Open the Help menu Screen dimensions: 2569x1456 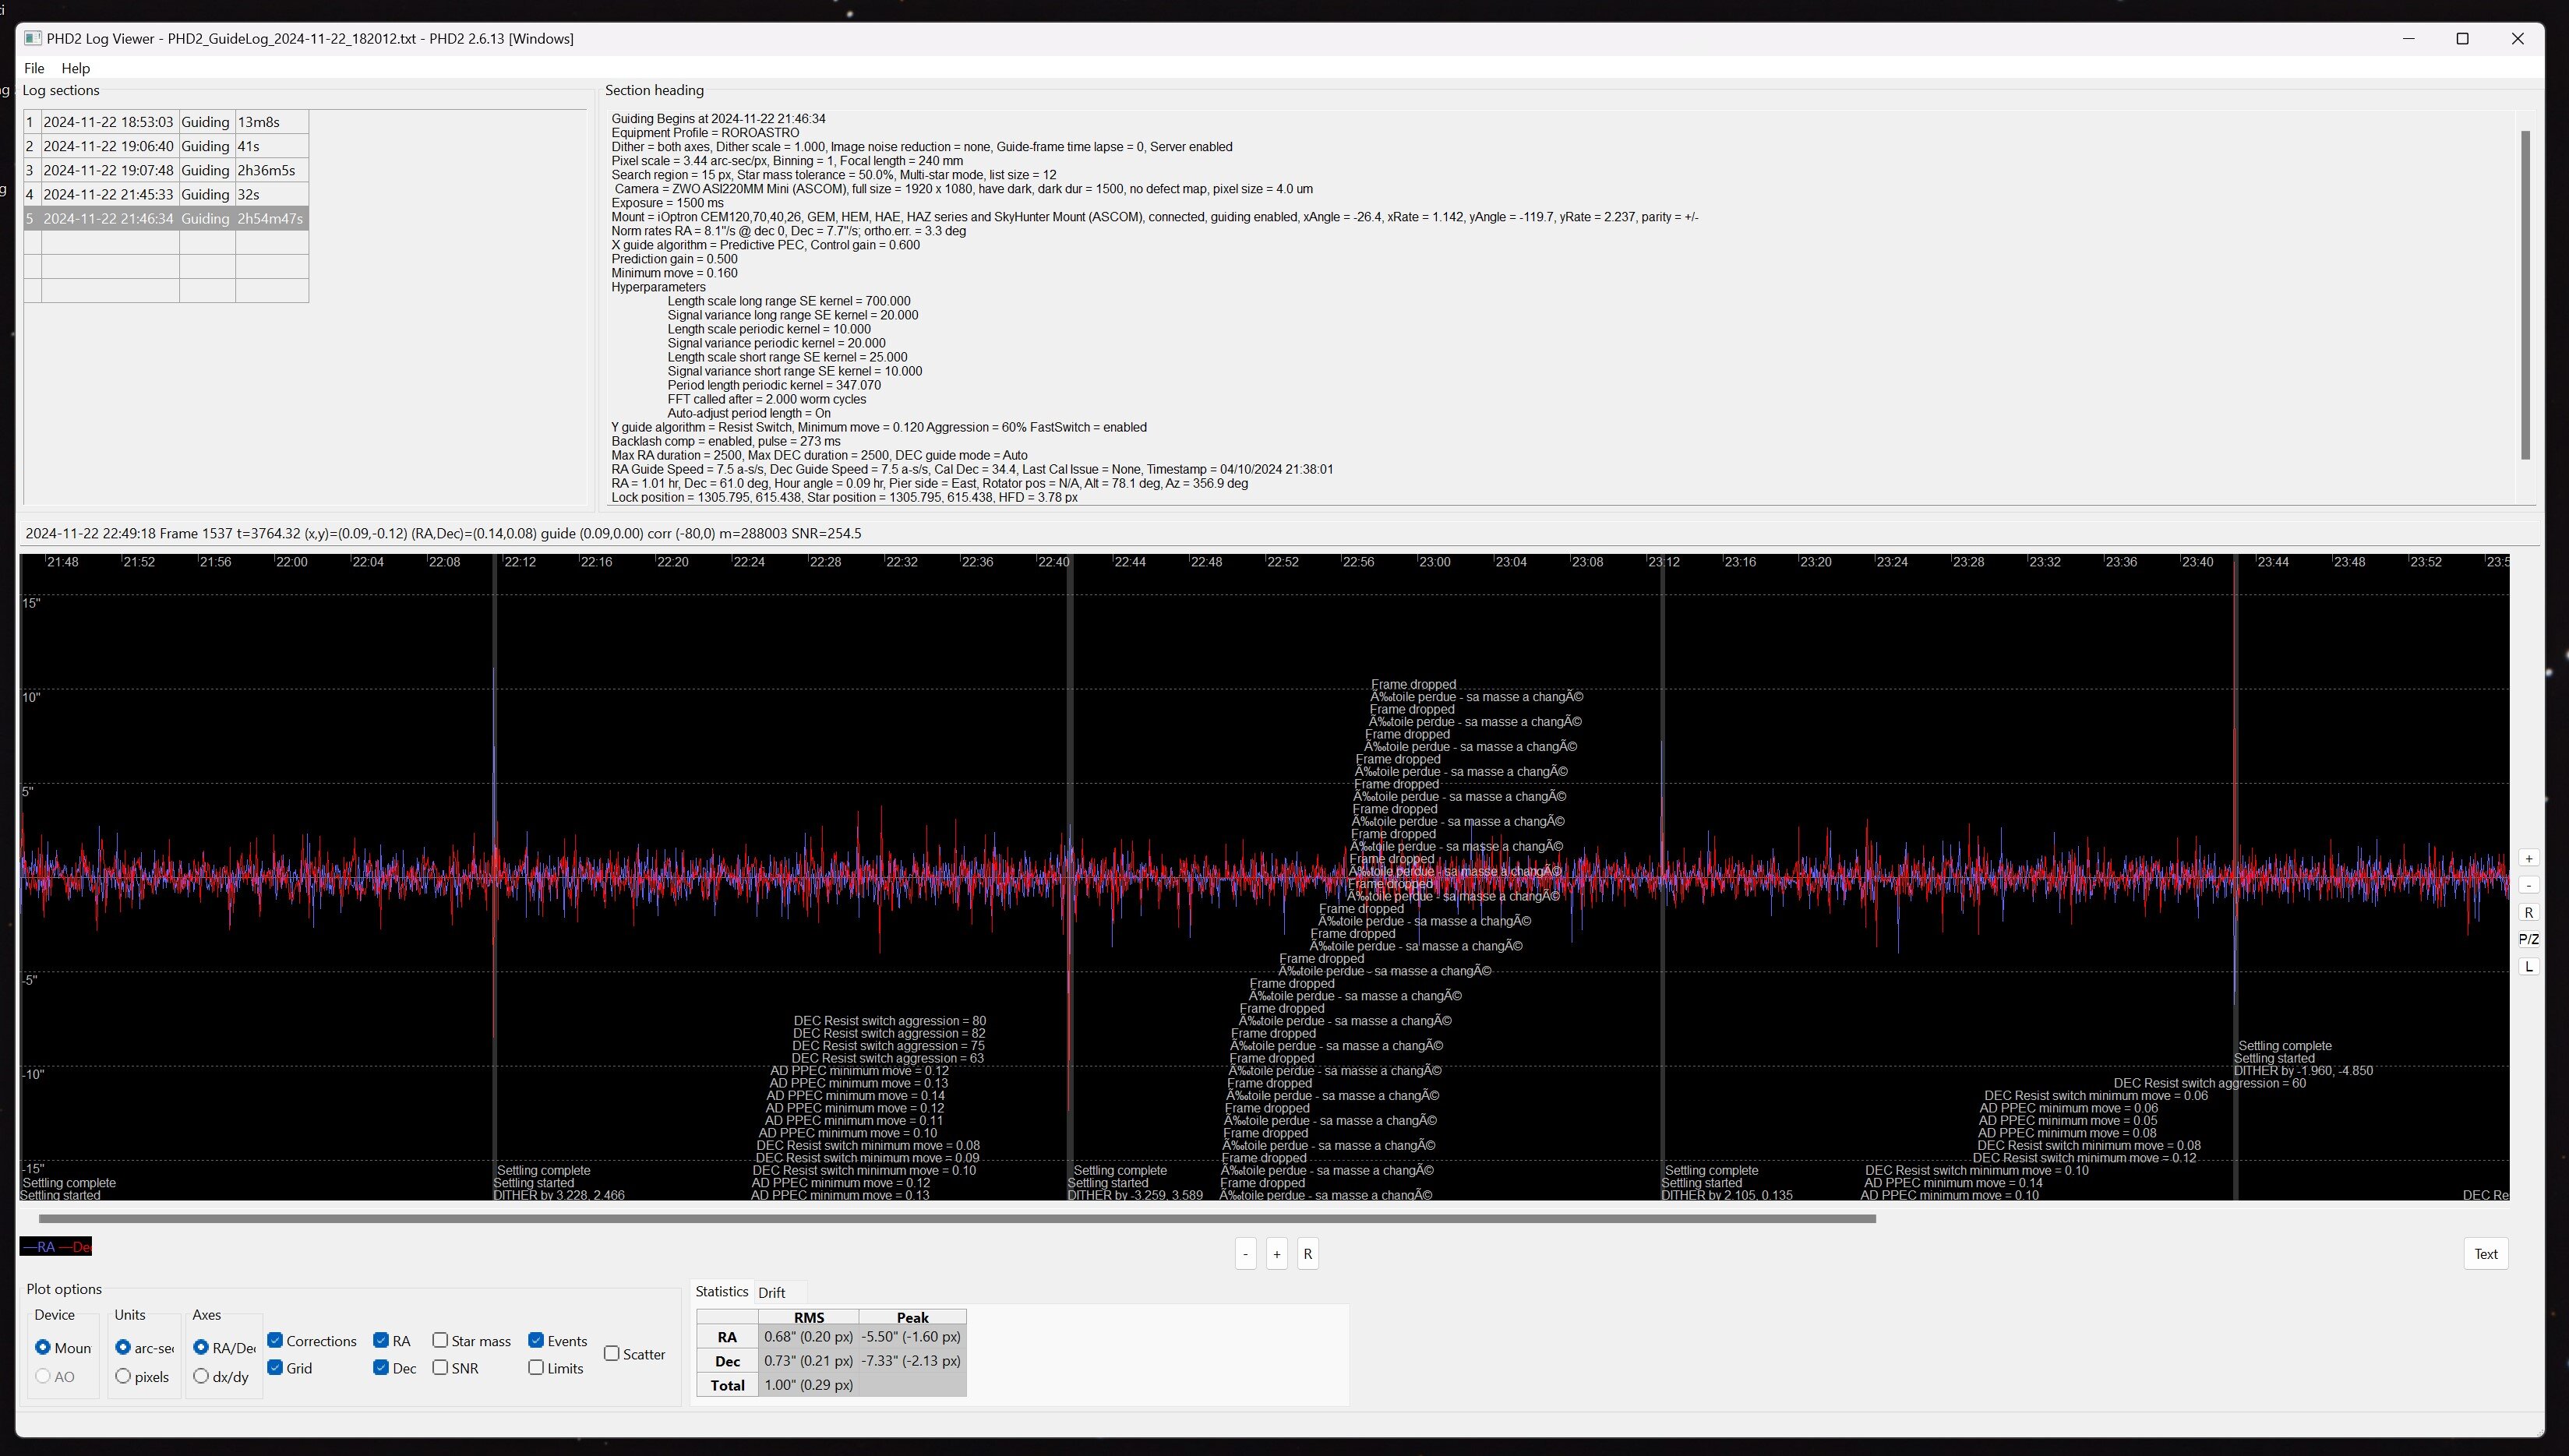point(75,68)
